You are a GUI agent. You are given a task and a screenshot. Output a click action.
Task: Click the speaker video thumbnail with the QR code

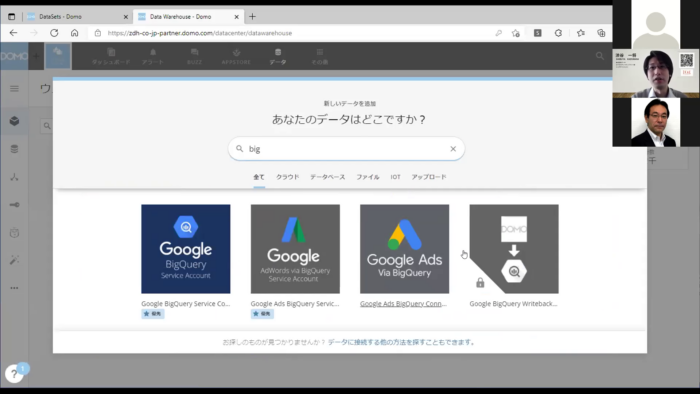pos(656,73)
